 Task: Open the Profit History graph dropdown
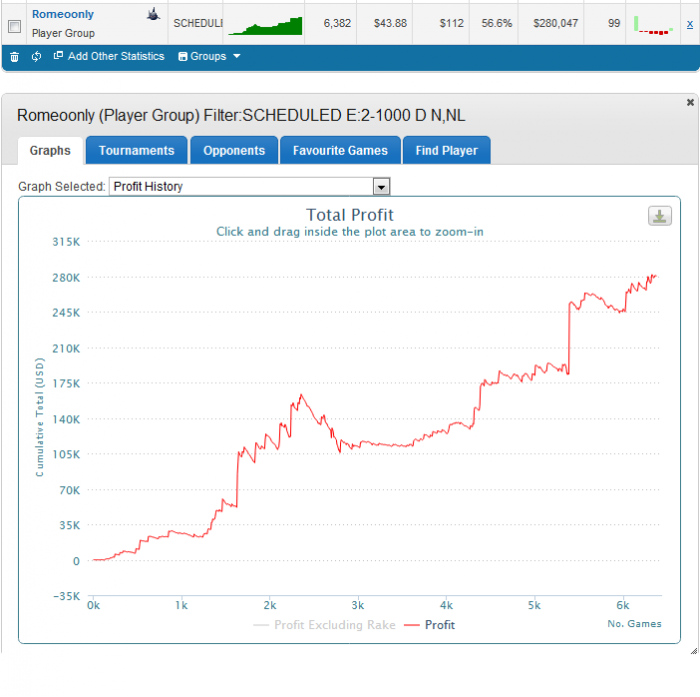click(x=250, y=186)
